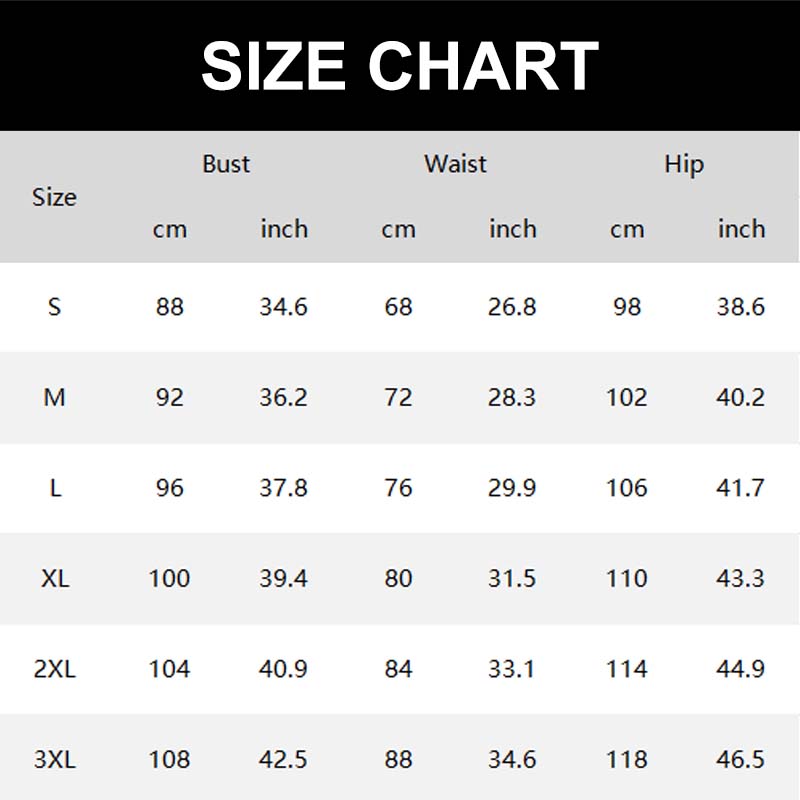Click the Size header label
This screenshot has height=800, width=800.
coord(54,197)
